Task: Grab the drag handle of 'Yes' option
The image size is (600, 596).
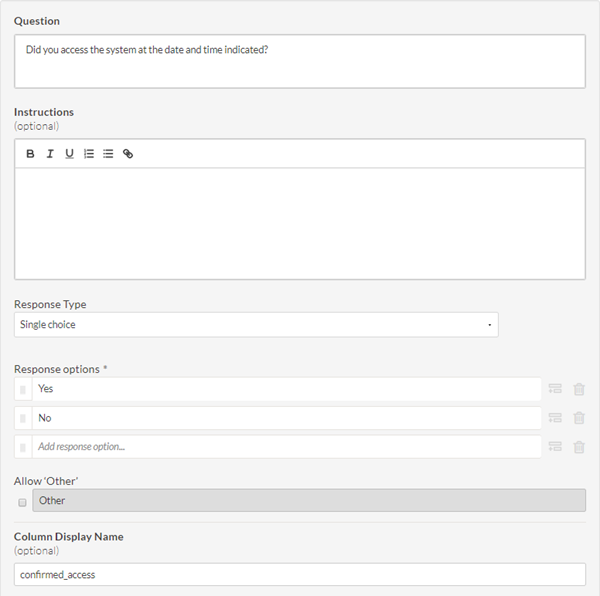Action: pos(23,389)
